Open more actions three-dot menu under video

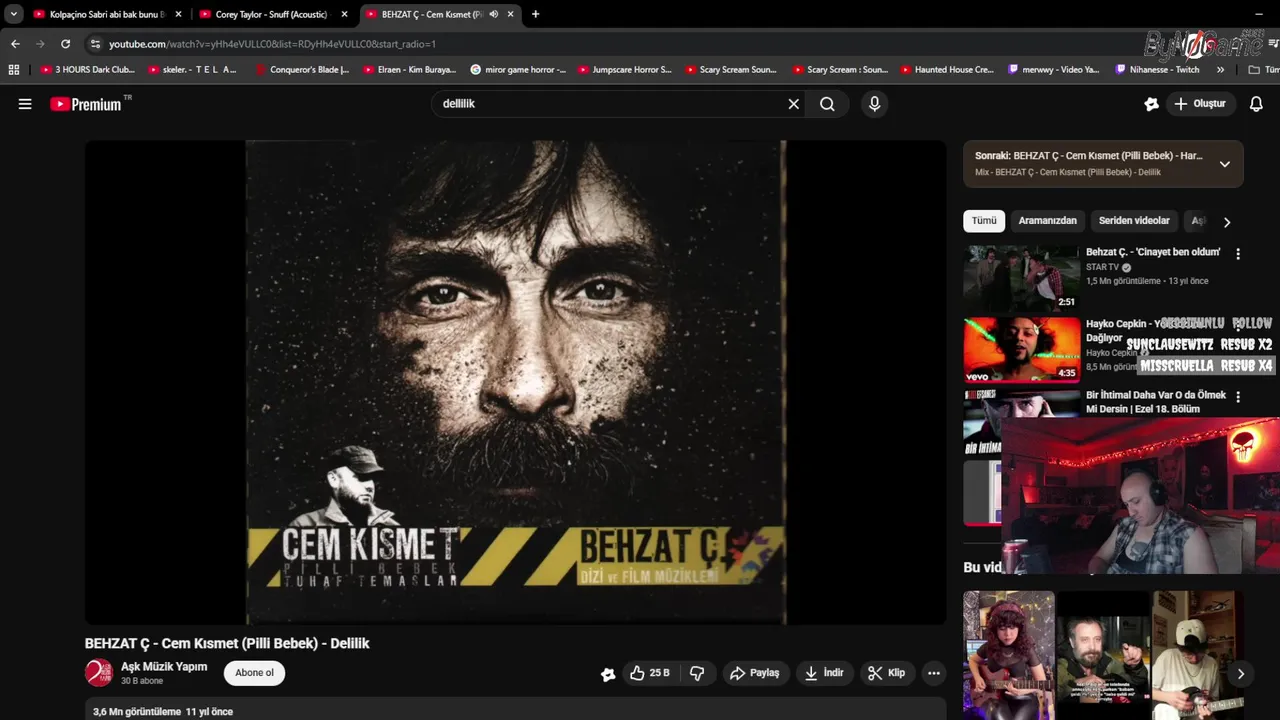click(934, 673)
